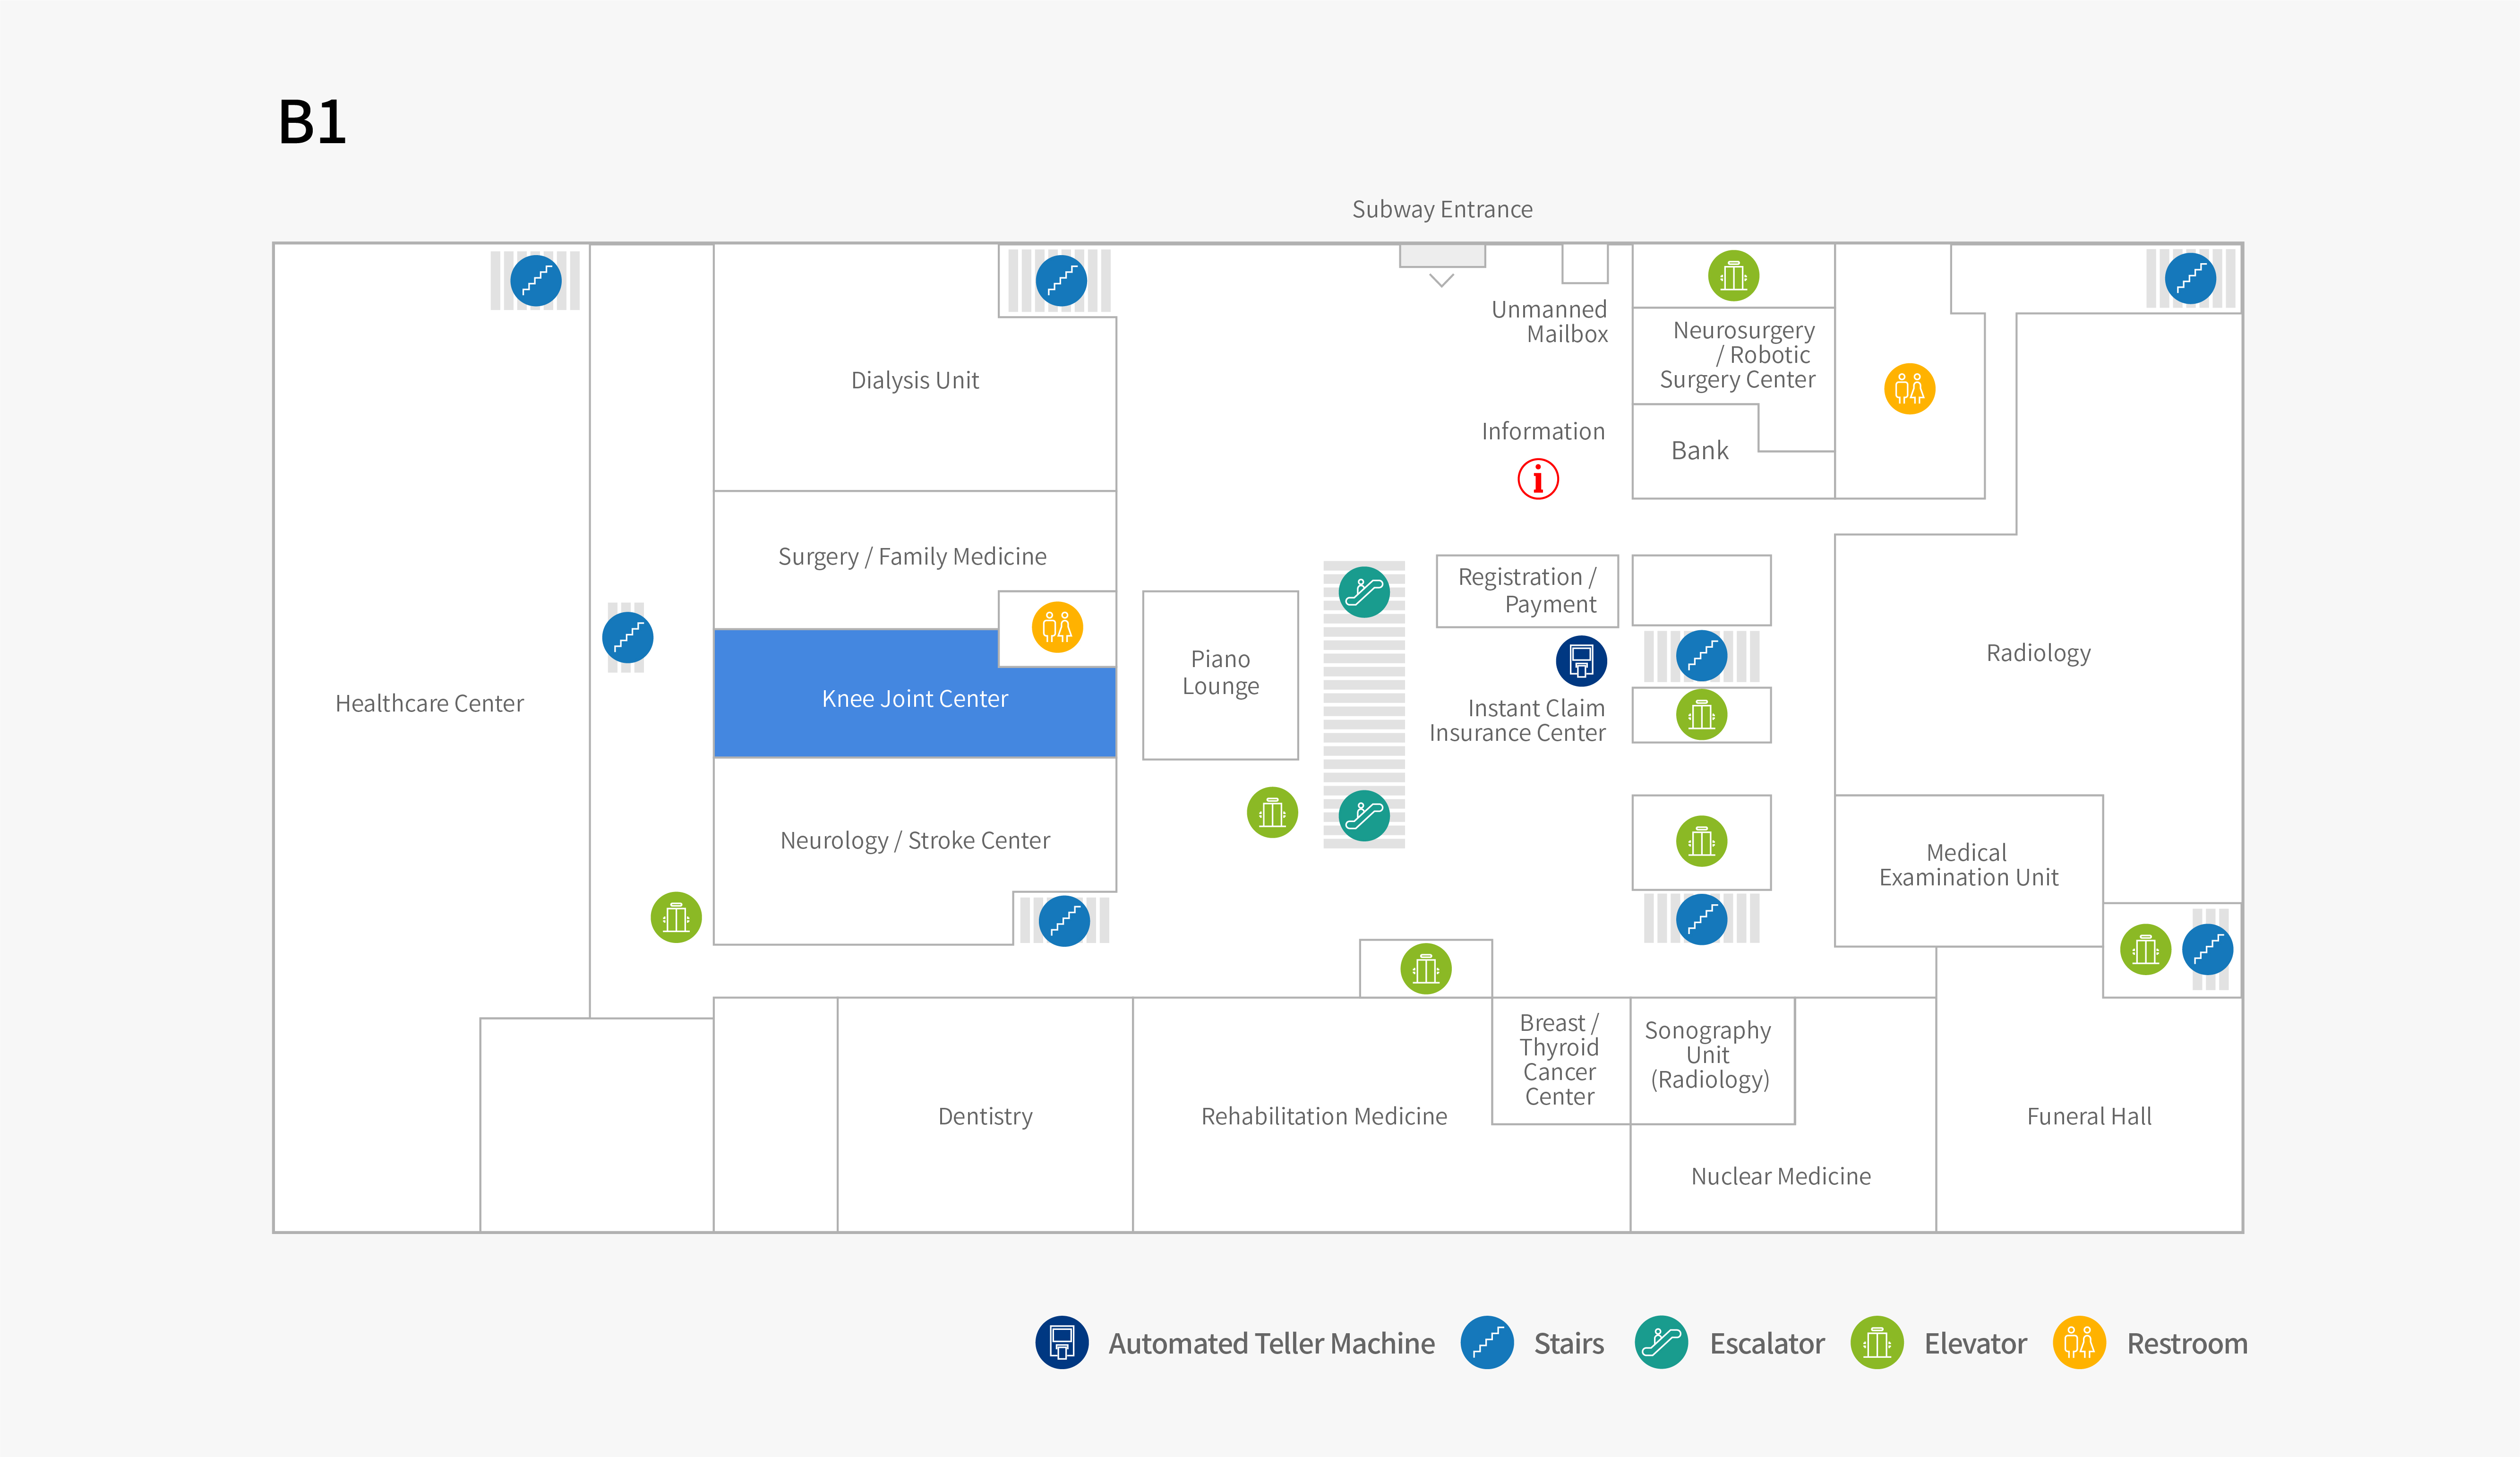
Task: Click the Instant Claim Insurance Center label
Action: pos(1517,720)
